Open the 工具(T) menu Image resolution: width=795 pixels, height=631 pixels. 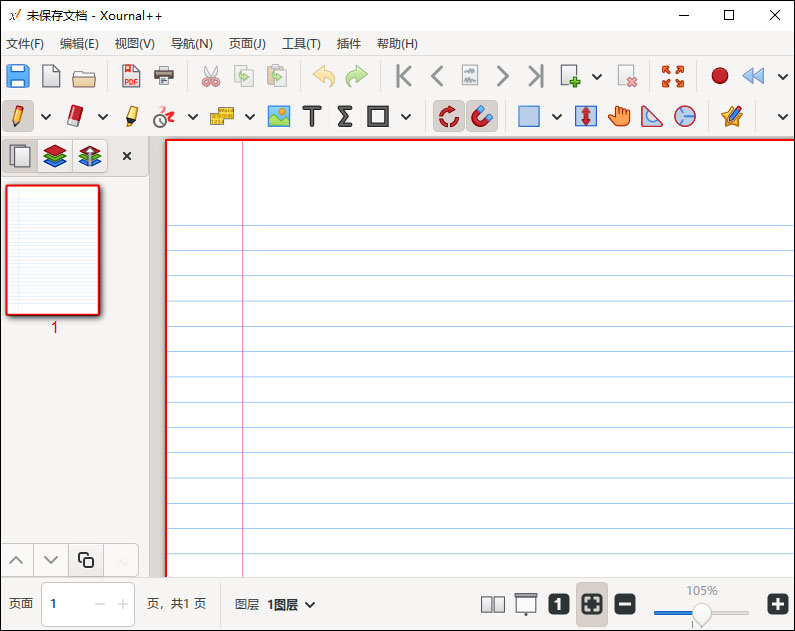pos(301,44)
